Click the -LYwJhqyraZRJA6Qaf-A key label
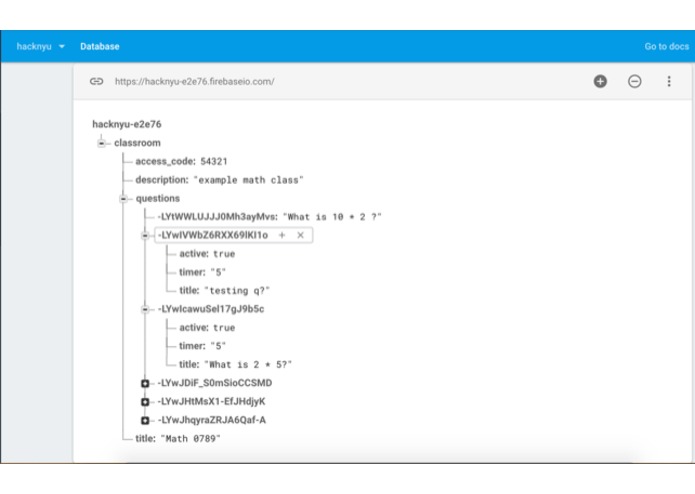The height and width of the screenshot is (494, 695). [x=212, y=420]
